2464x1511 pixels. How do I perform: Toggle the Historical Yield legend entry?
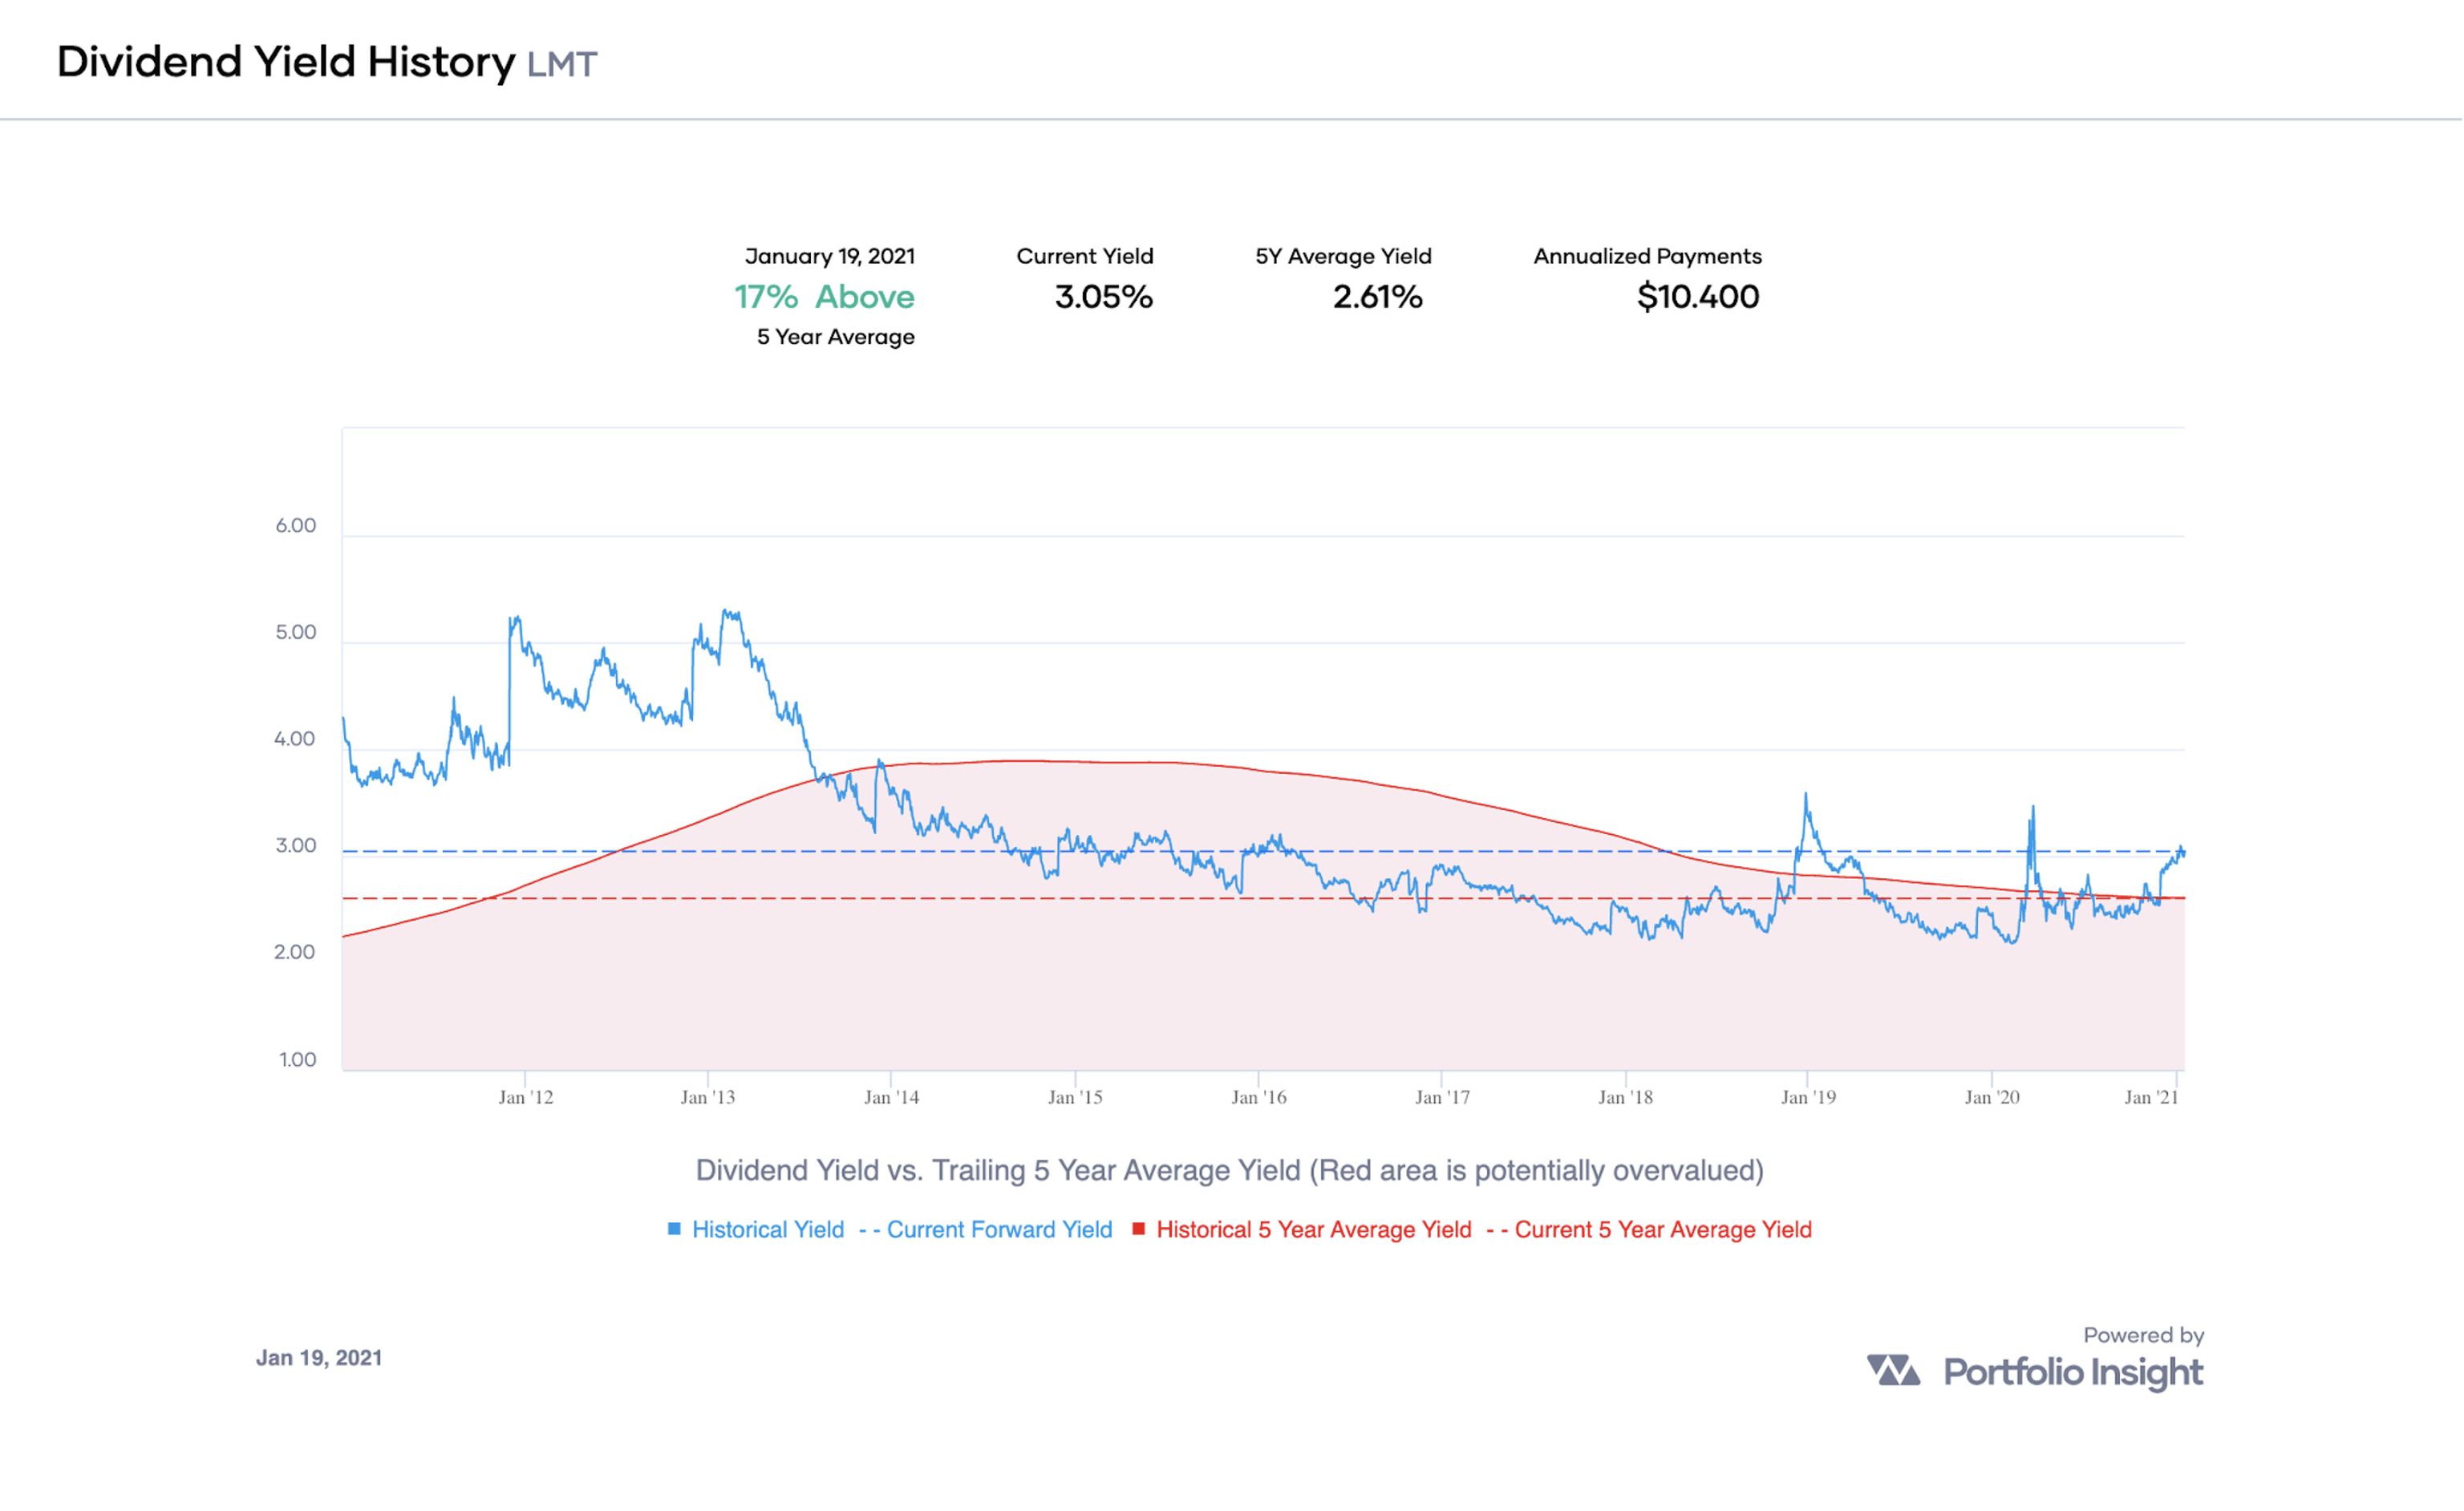pos(765,1230)
